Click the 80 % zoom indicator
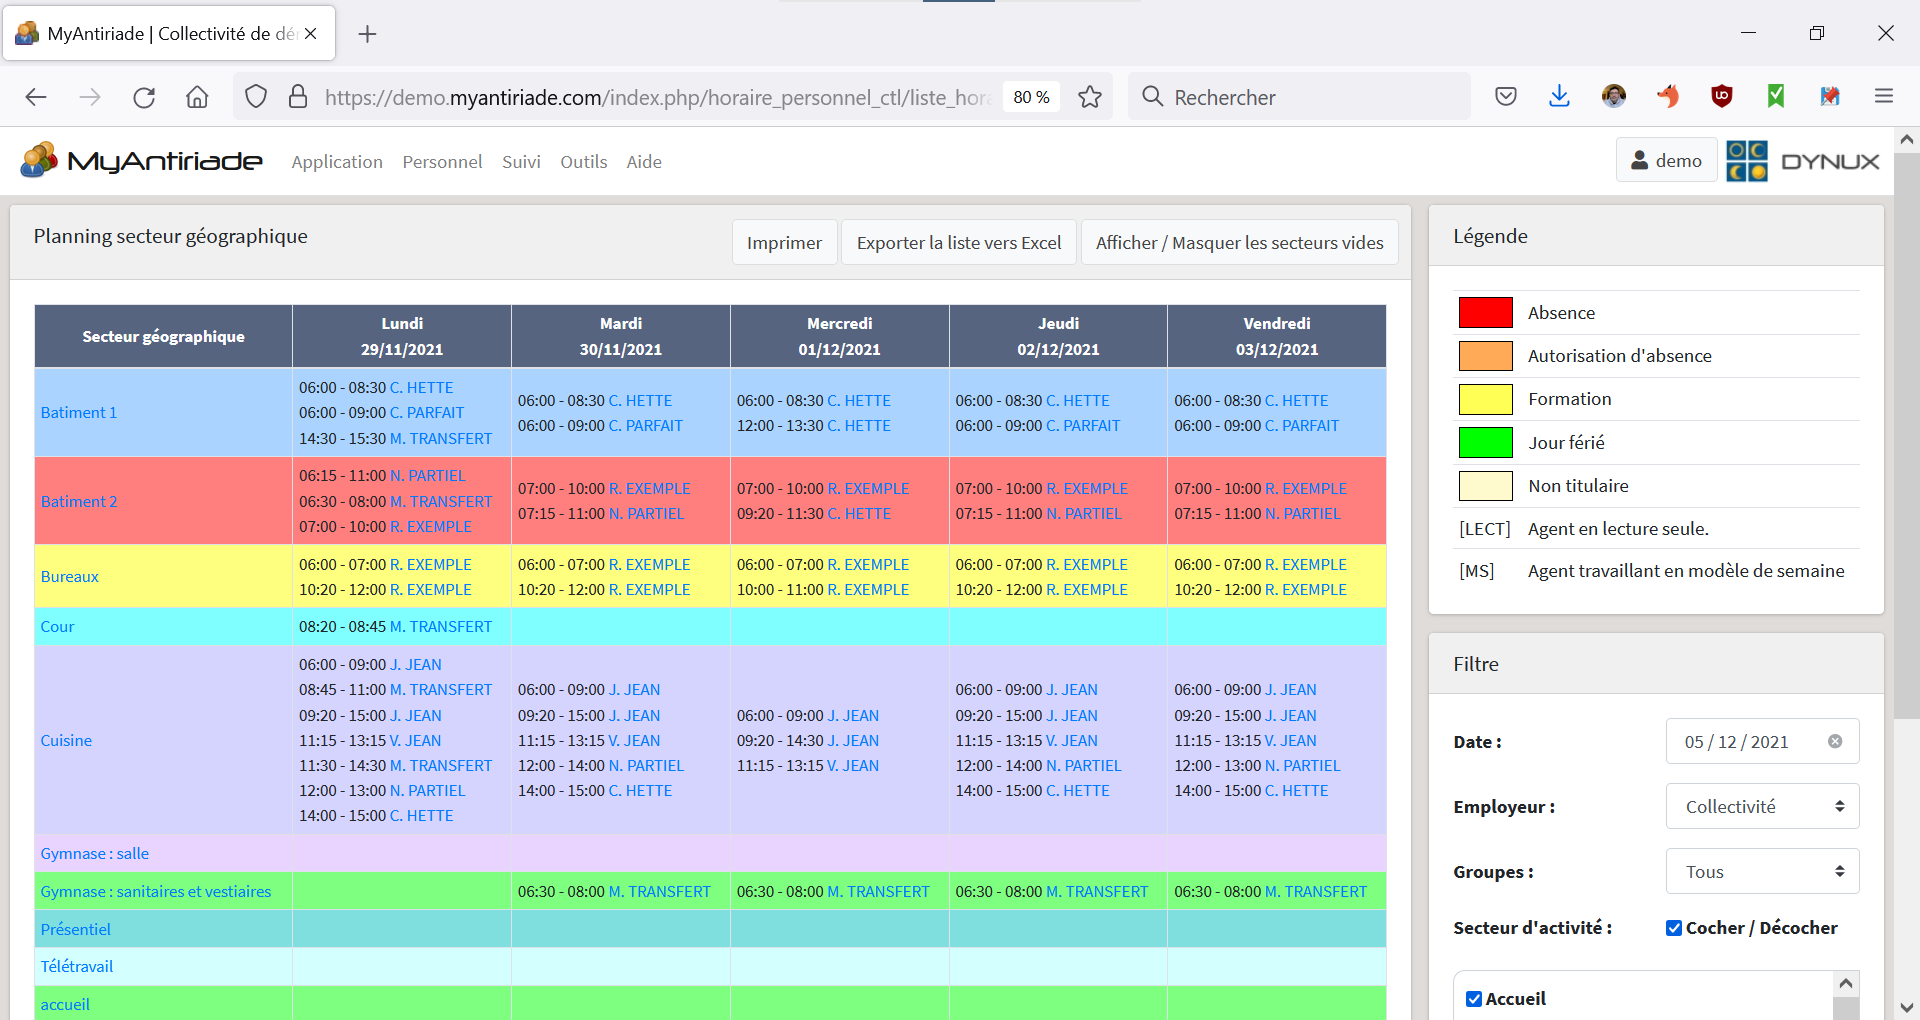The width and height of the screenshot is (1920, 1020). [1031, 97]
